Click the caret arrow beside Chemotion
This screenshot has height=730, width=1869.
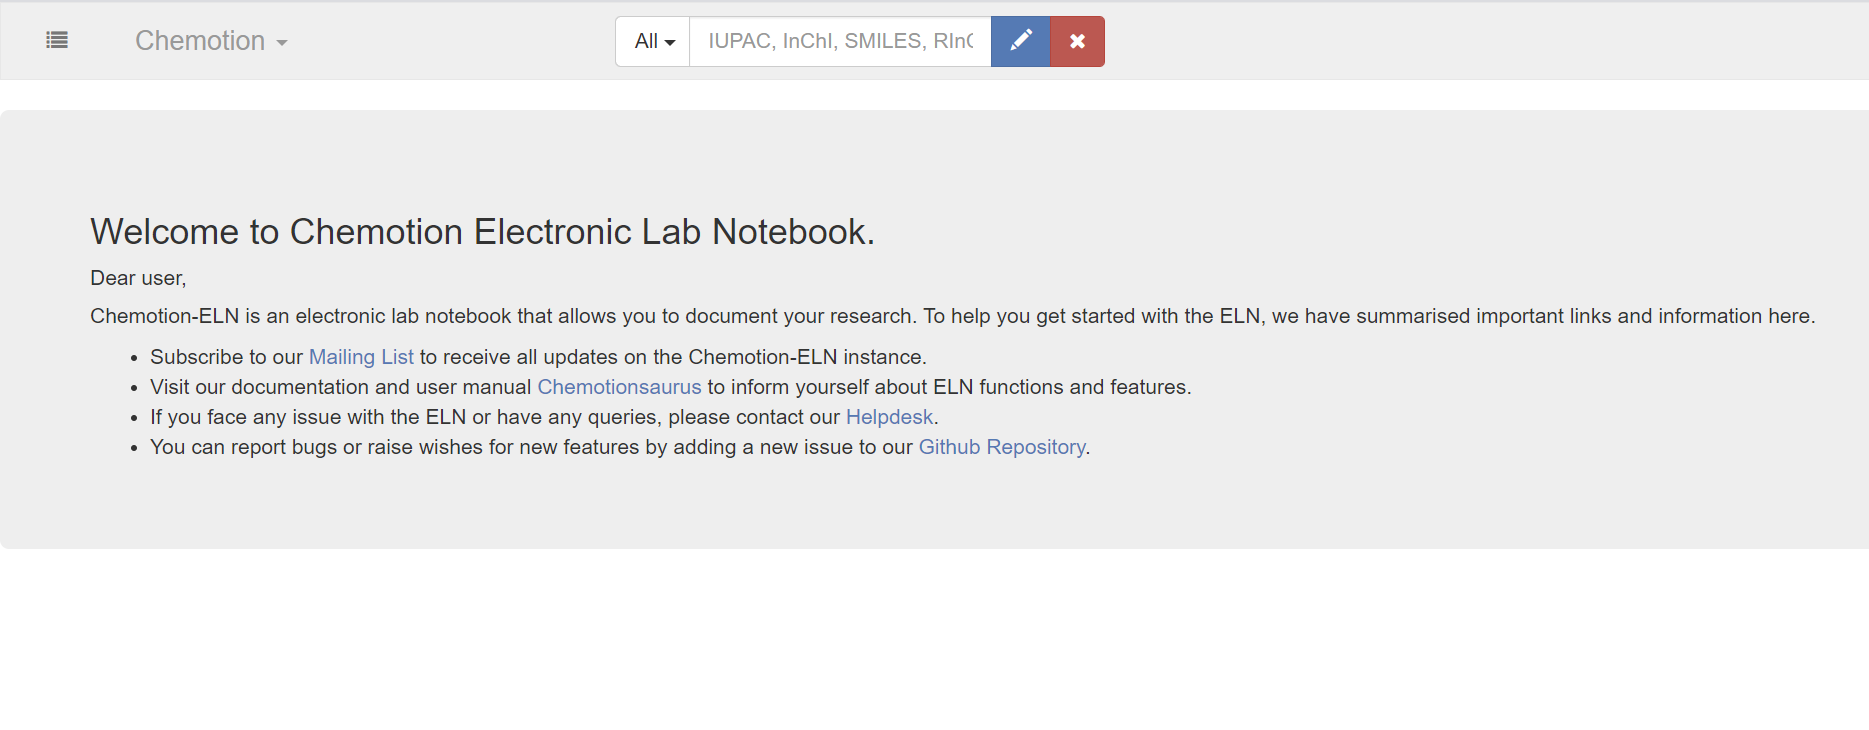(x=282, y=43)
